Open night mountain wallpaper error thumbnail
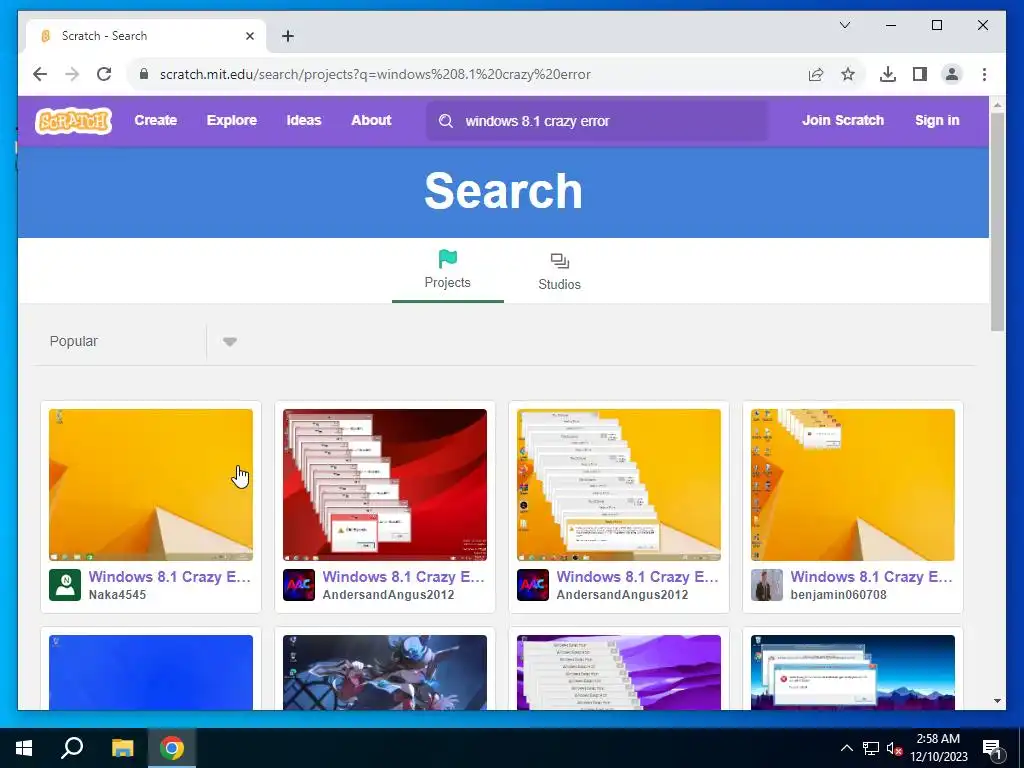The height and width of the screenshot is (768, 1024). tap(853, 673)
